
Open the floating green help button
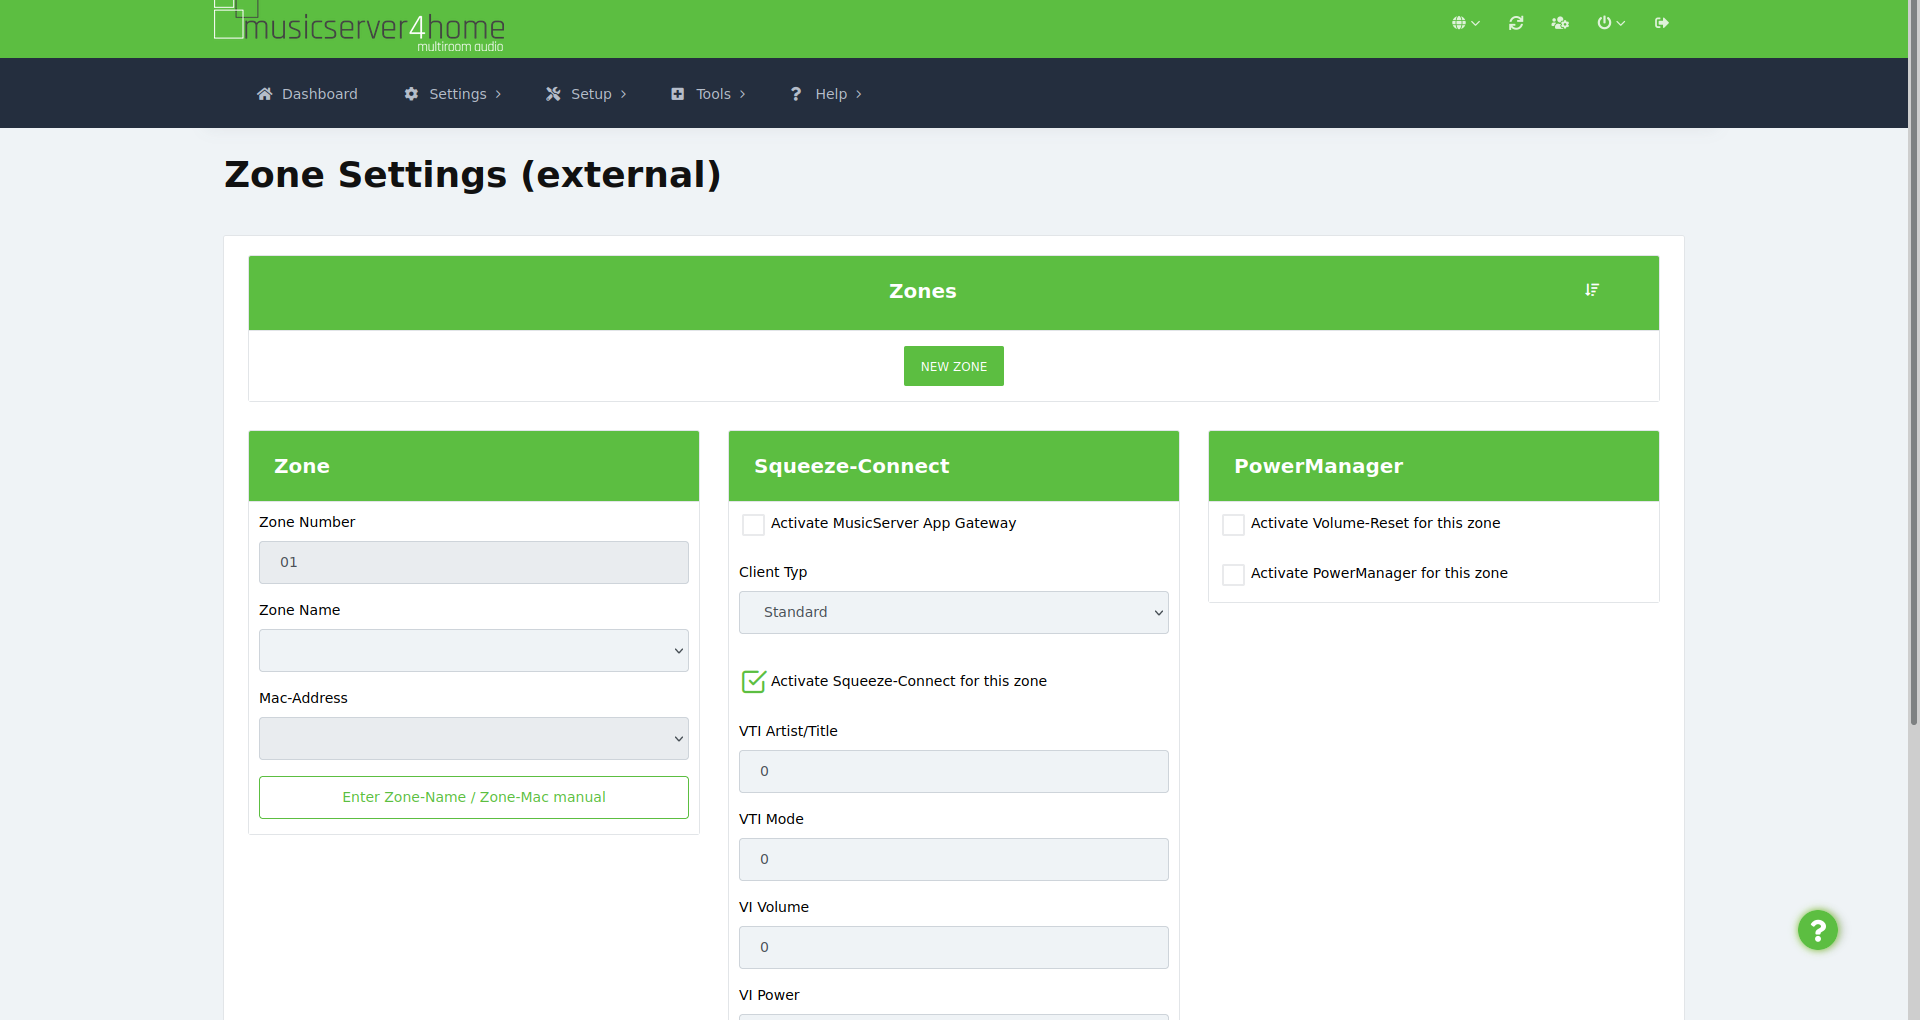point(1818,930)
